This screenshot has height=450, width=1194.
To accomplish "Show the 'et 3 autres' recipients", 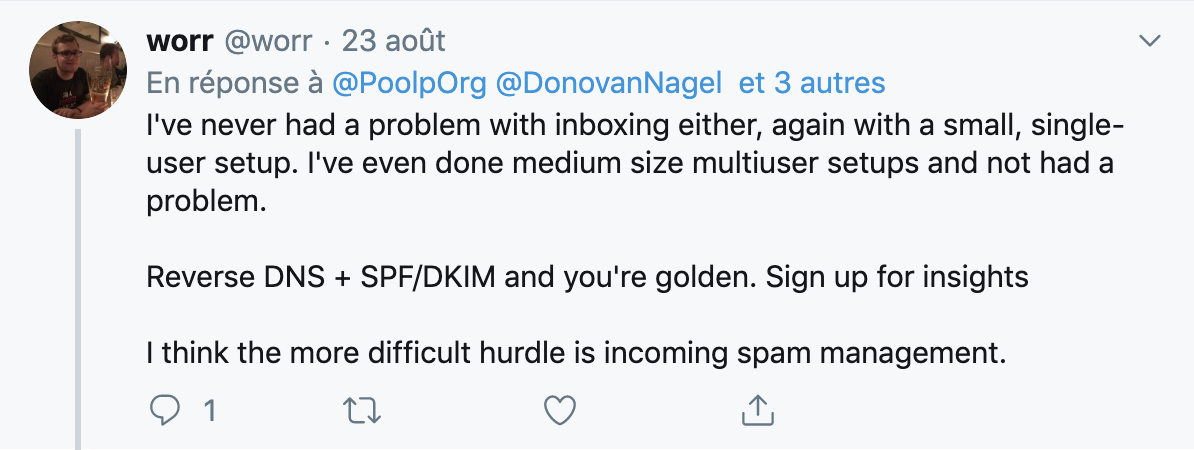I will pyautogui.click(x=812, y=83).
